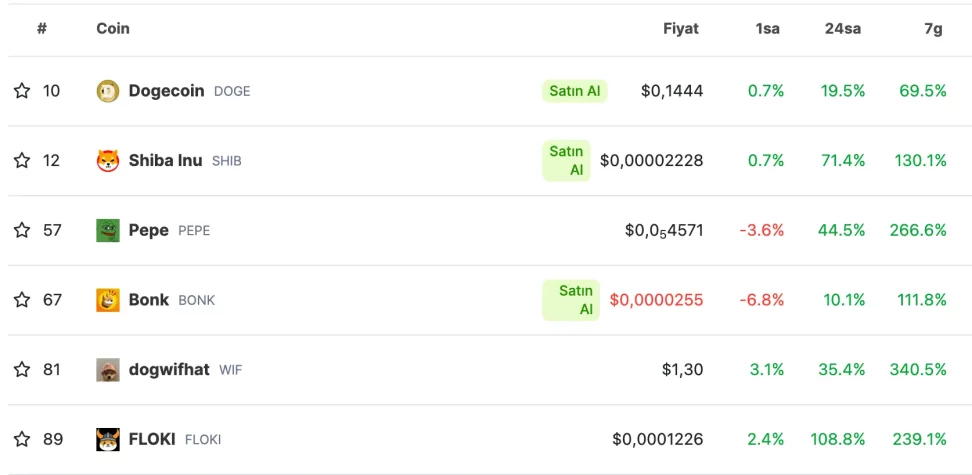Open the dogwifhat coin name link
The width and height of the screenshot is (972, 475).
pyautogui.click(x=169, y=370)
